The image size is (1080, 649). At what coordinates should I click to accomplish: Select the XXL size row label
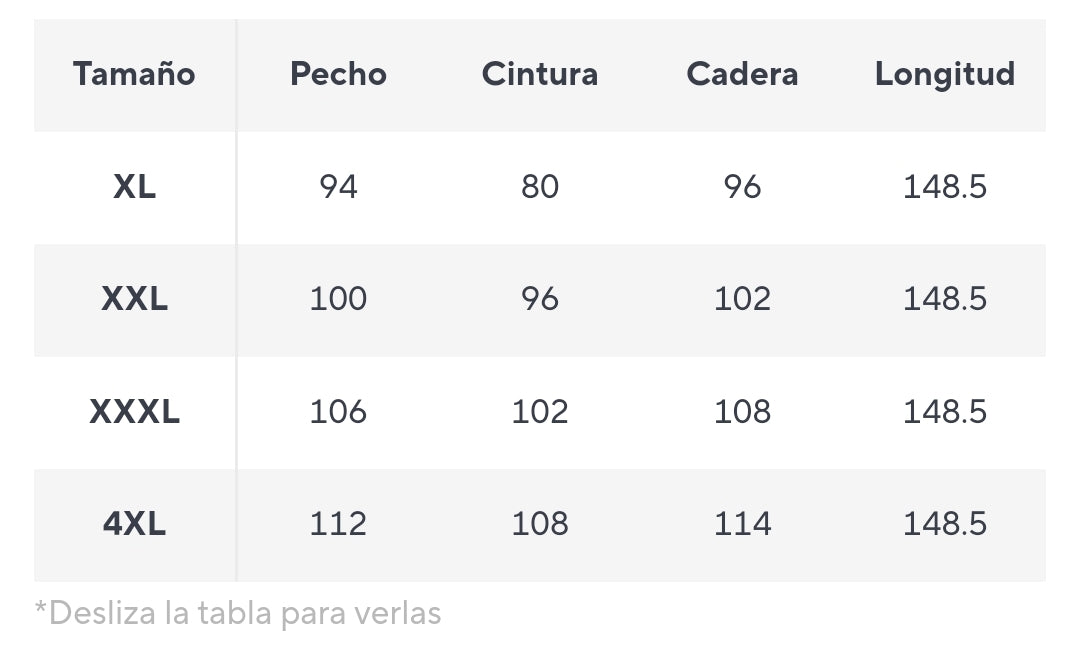[x=134, y=299]
